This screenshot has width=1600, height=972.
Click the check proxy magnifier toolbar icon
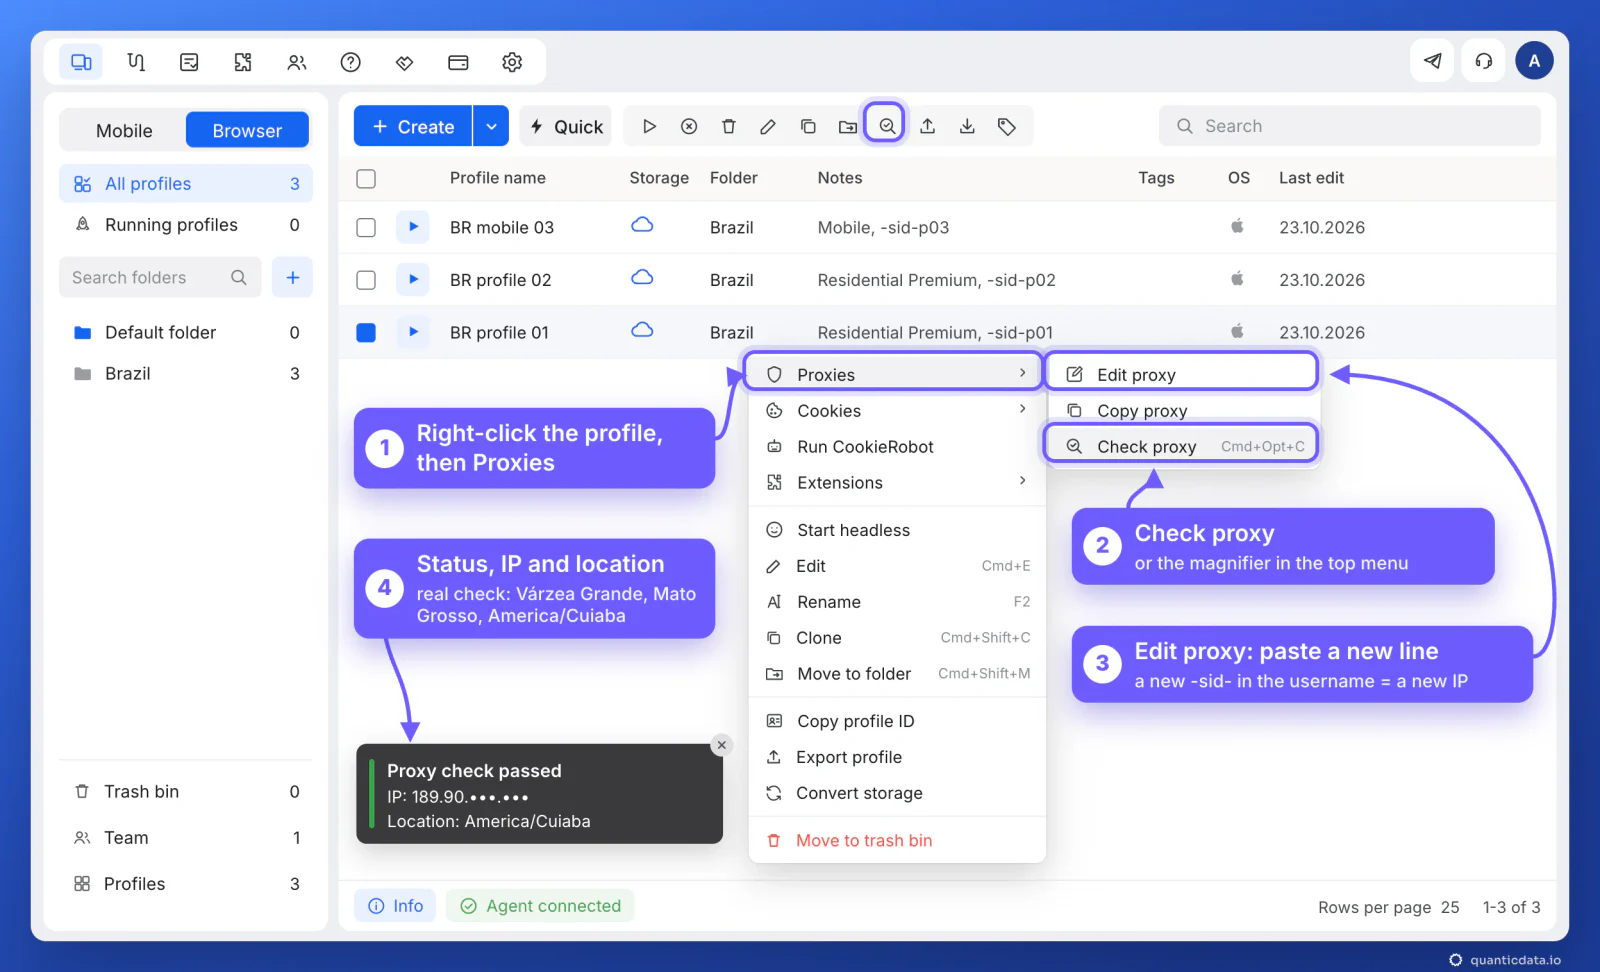coord(886,126)
